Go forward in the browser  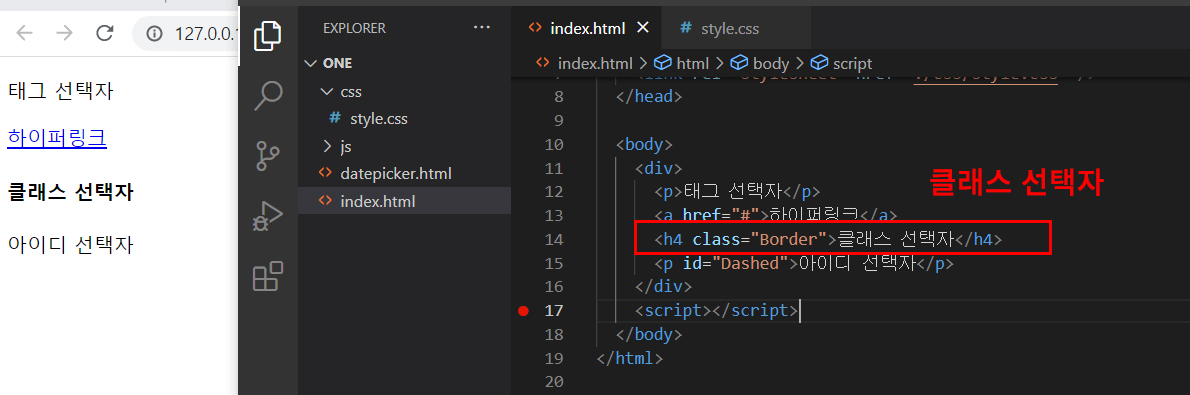65,33
